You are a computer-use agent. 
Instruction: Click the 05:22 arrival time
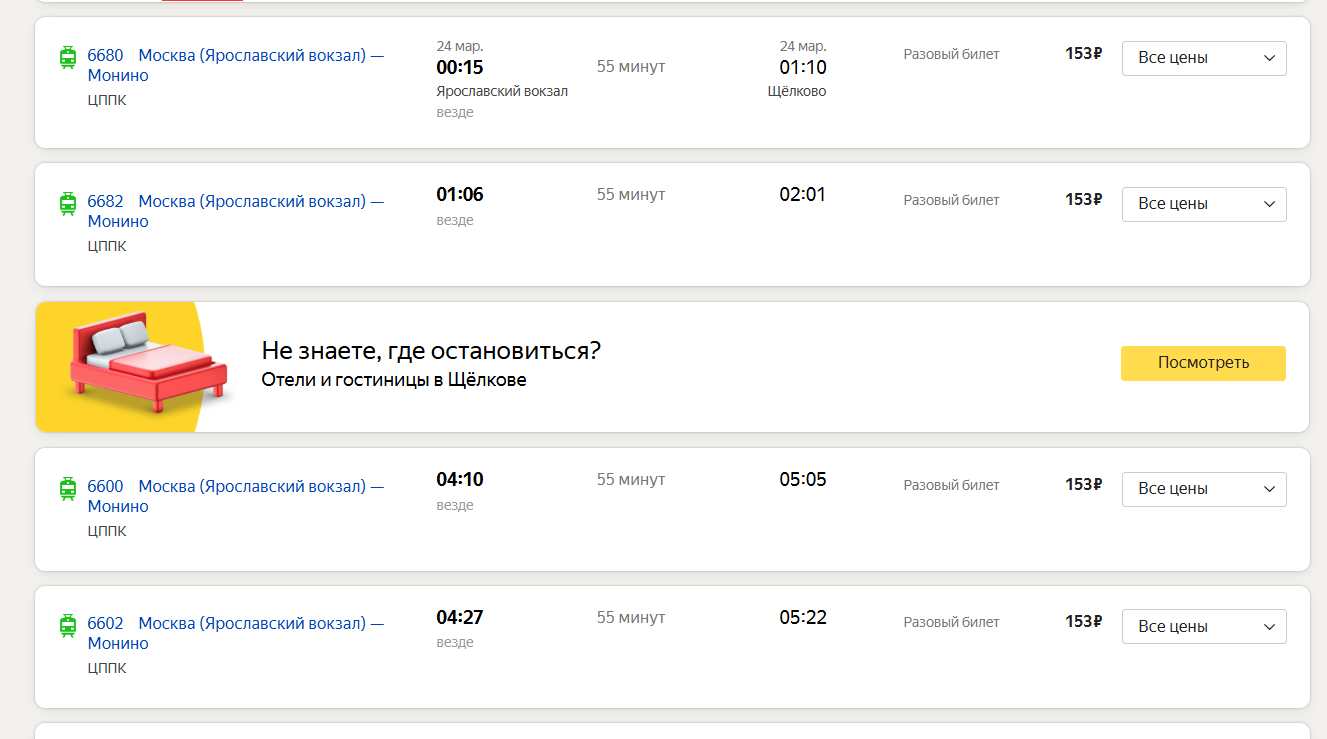tap(803, 617)
